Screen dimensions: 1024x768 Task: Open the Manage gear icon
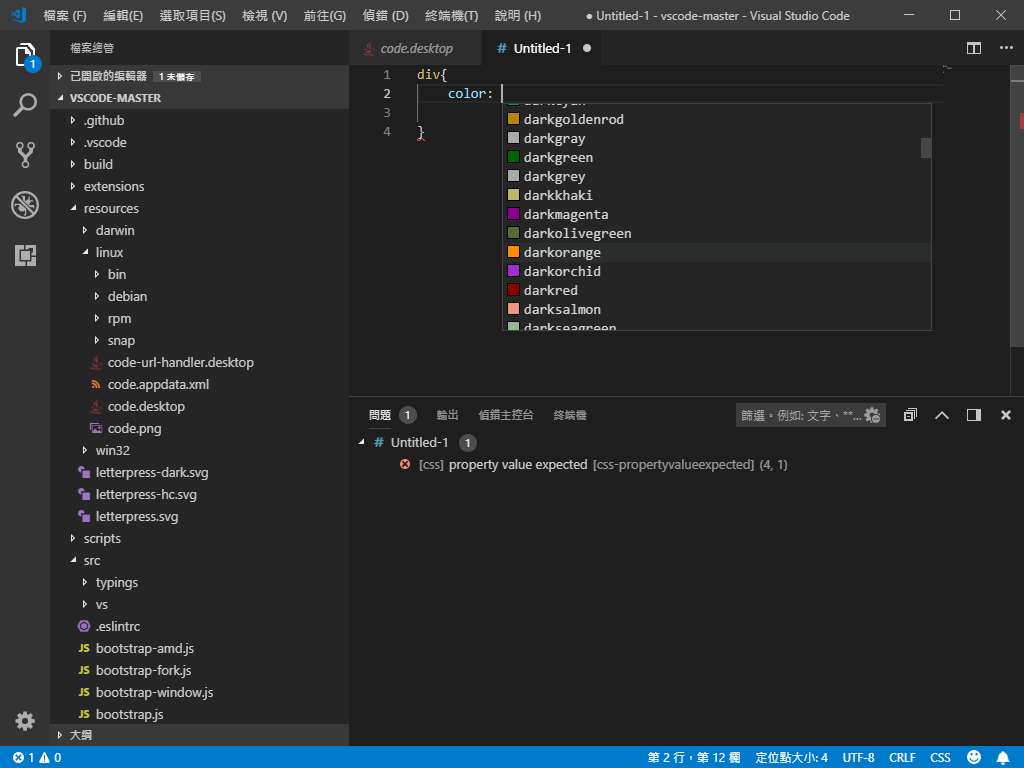[x=25, y=720]
